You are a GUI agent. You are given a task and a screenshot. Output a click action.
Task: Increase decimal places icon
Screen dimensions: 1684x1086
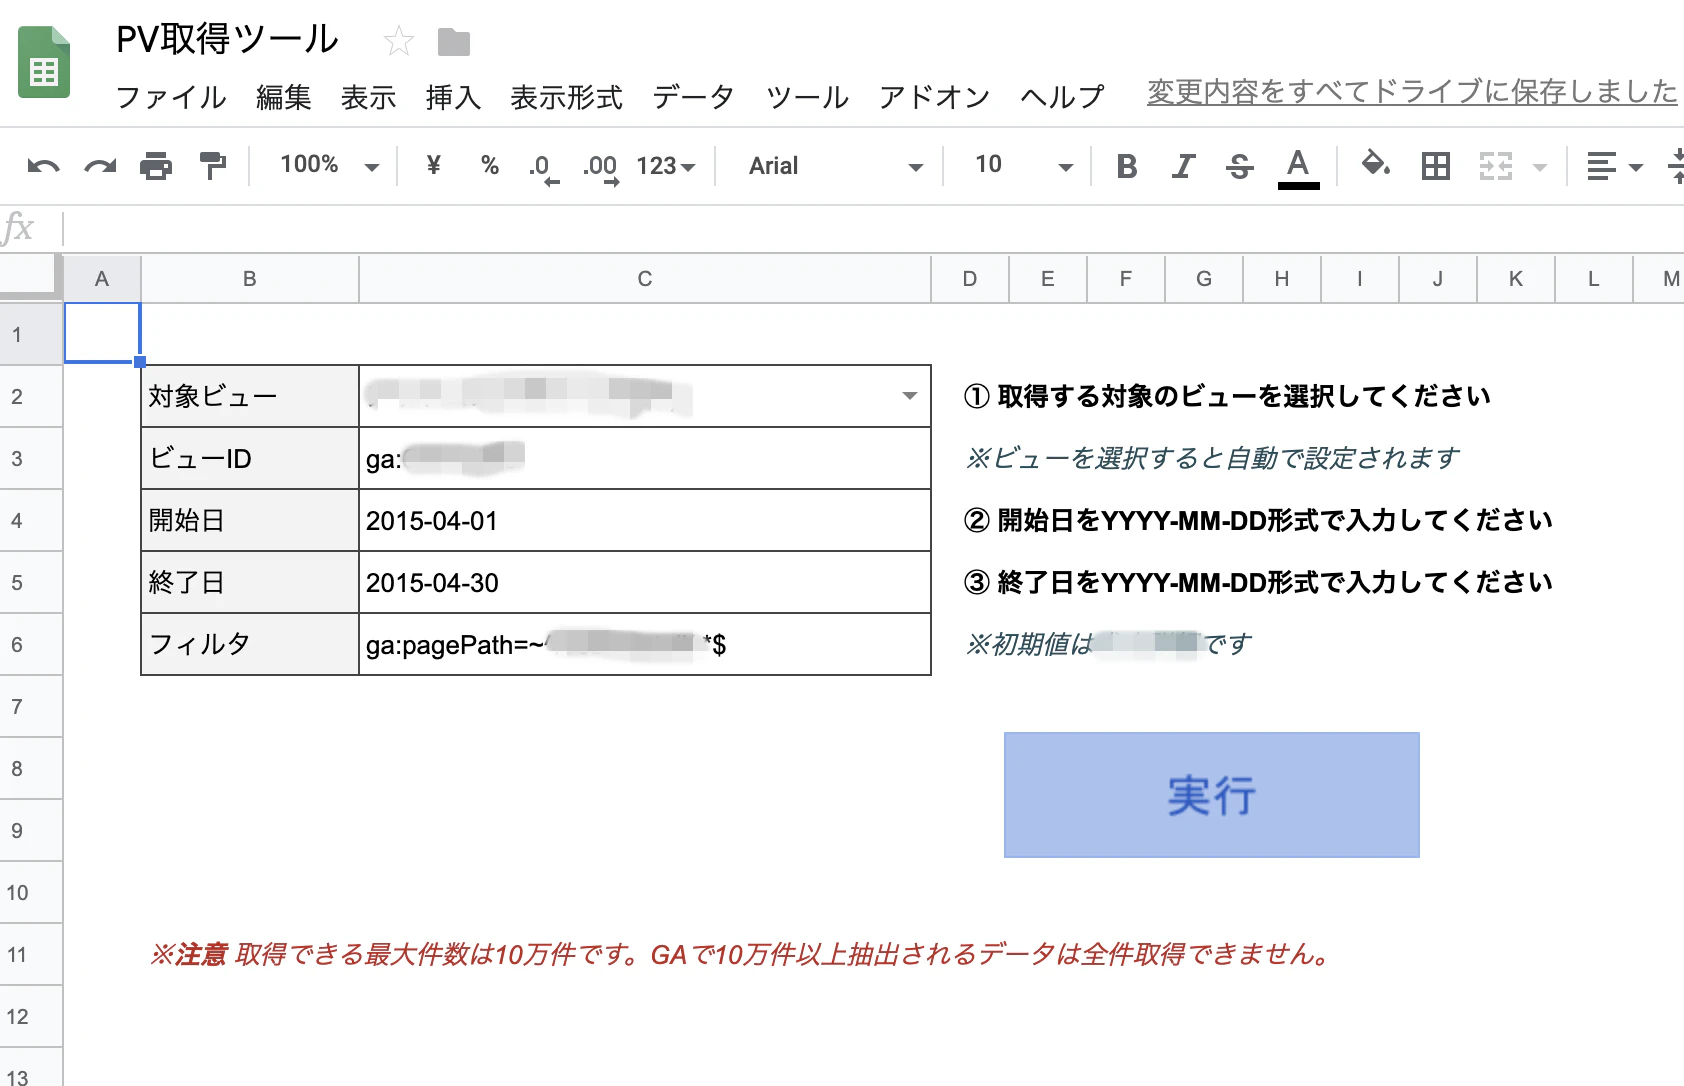(601, 167)
